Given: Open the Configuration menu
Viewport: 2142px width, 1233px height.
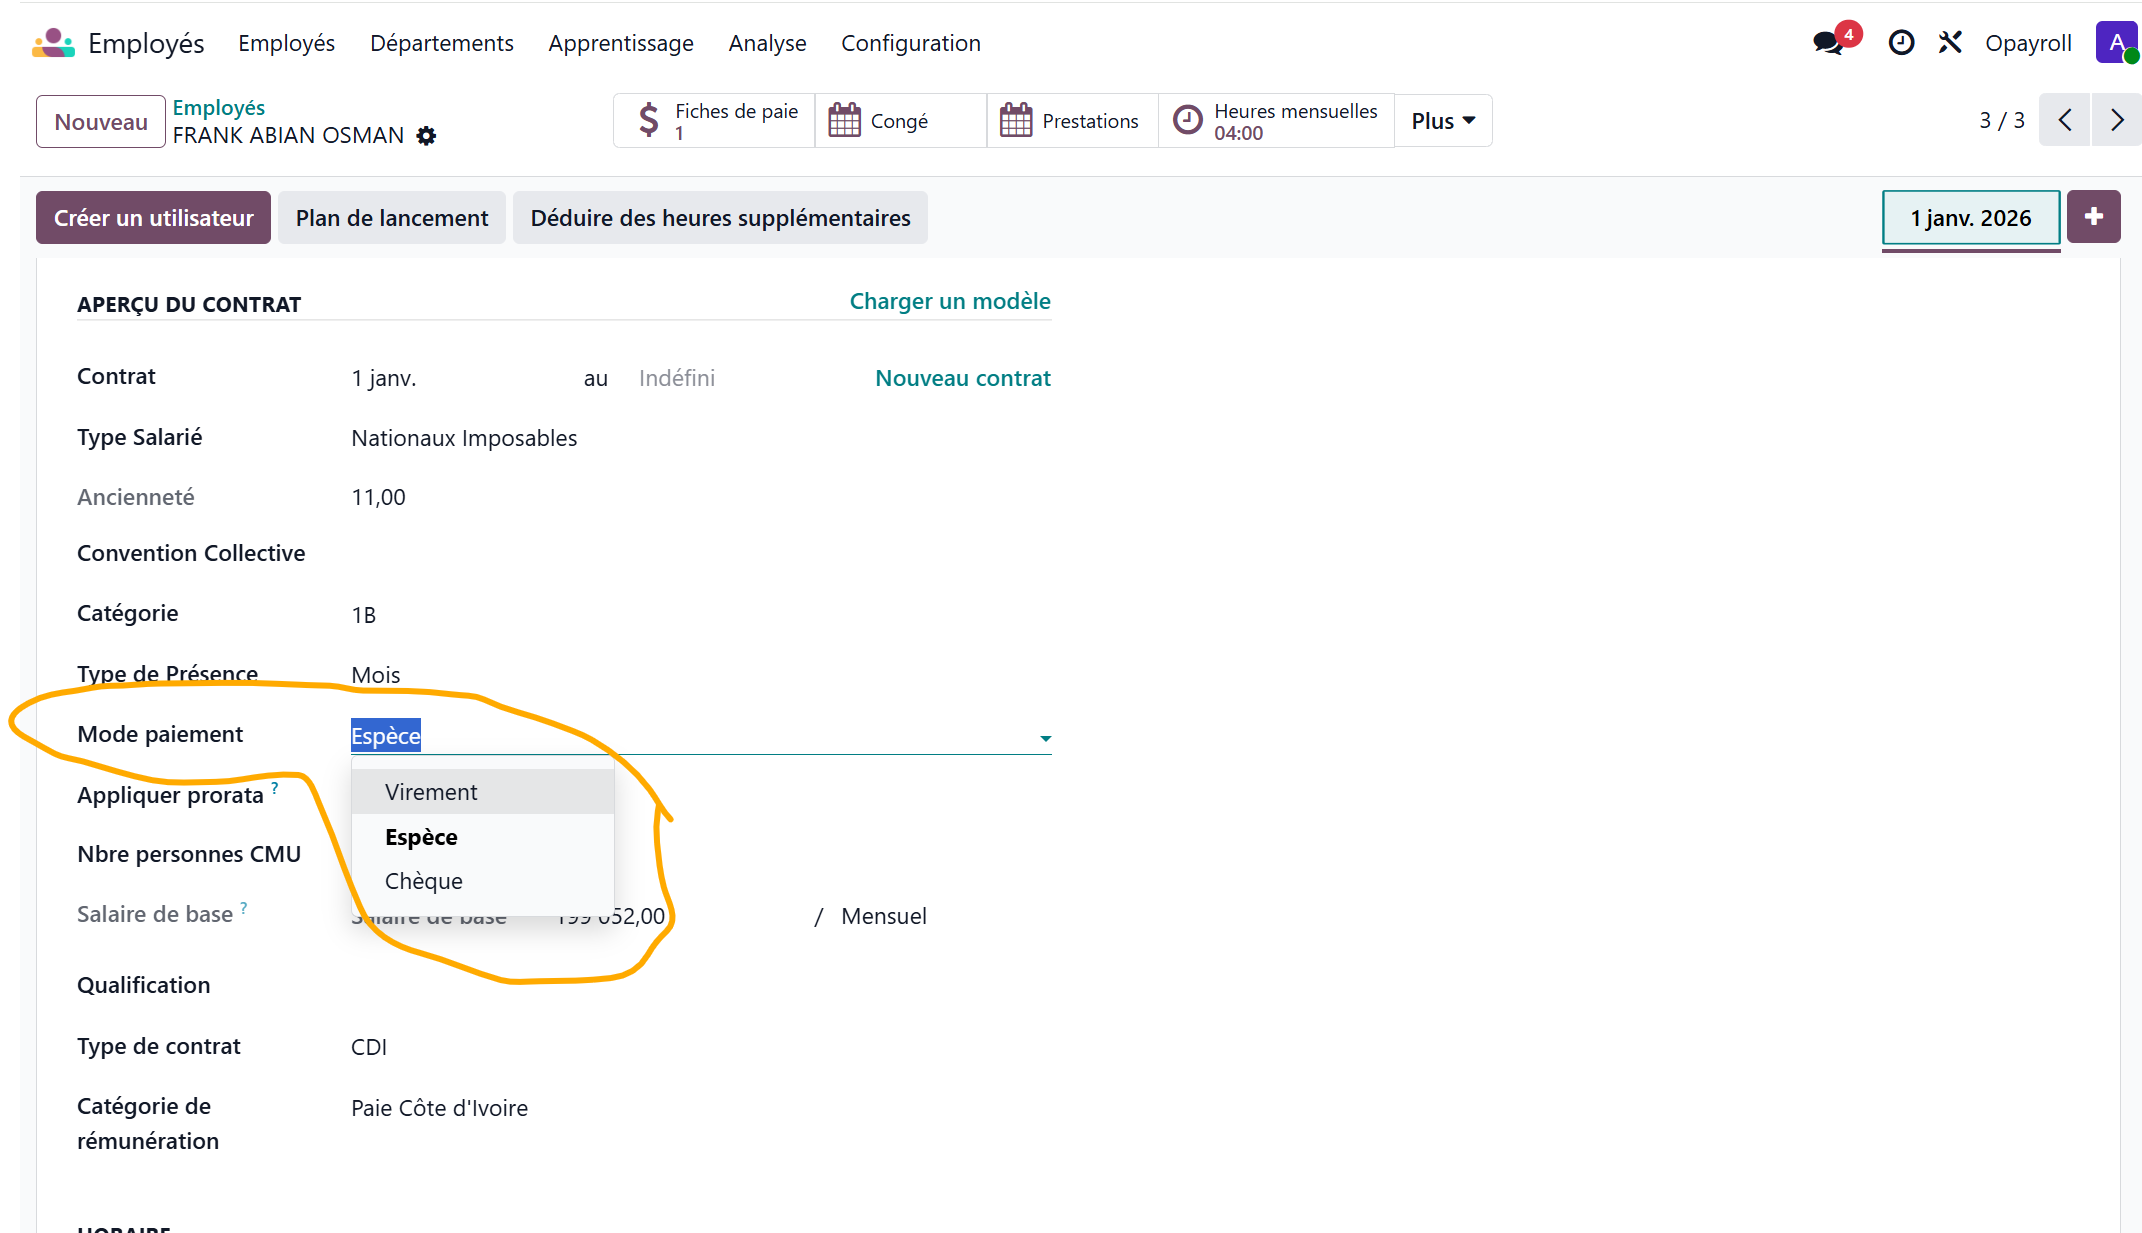Looking at the screenshot, I should click(910, 43).
